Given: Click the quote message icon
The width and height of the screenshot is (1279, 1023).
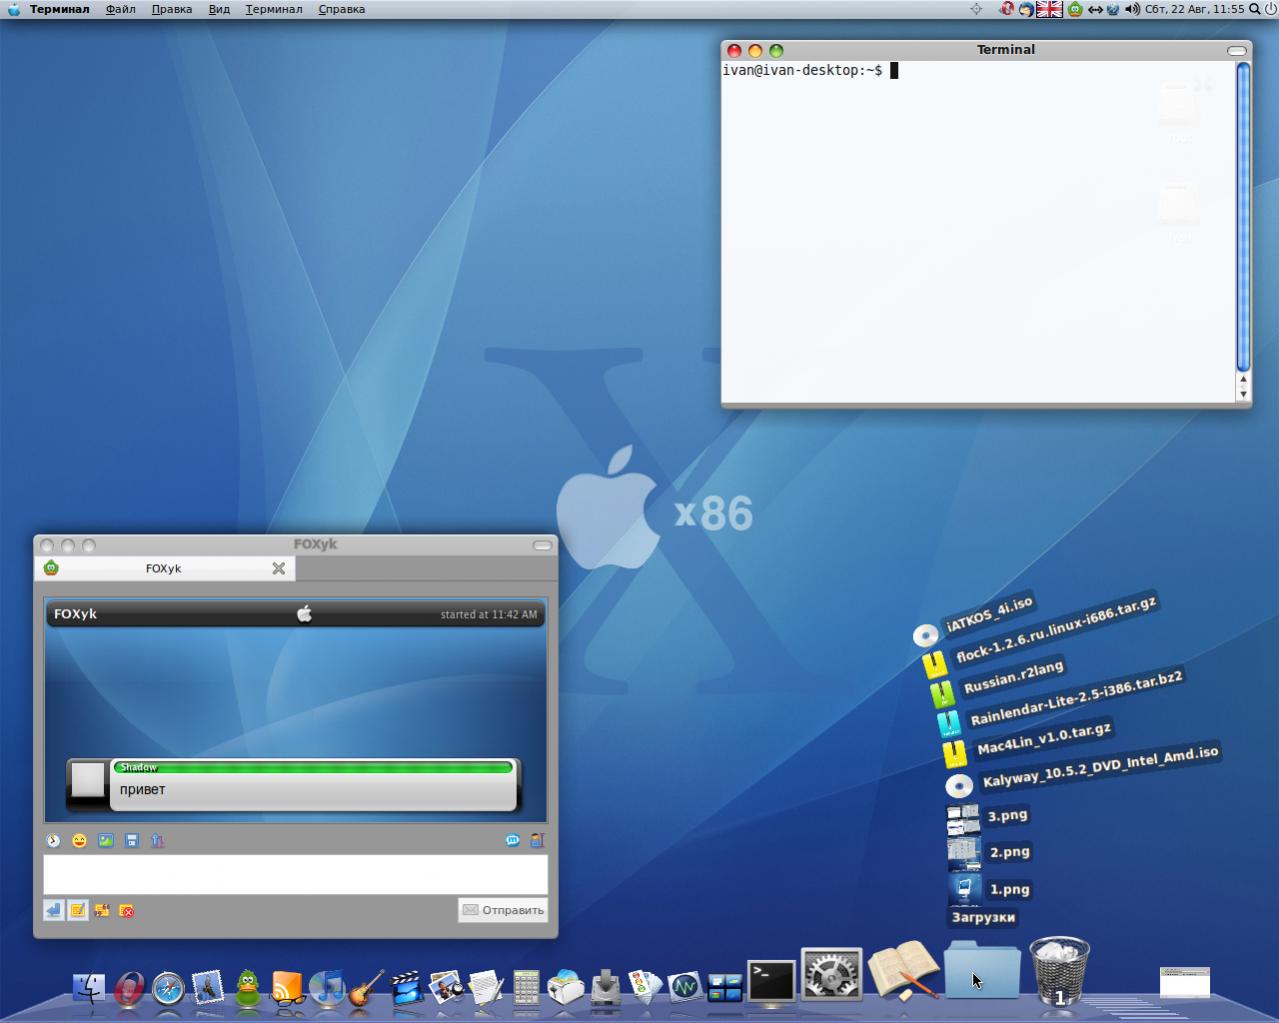Looking at the screenshot, I should click(x=102, y=911).
